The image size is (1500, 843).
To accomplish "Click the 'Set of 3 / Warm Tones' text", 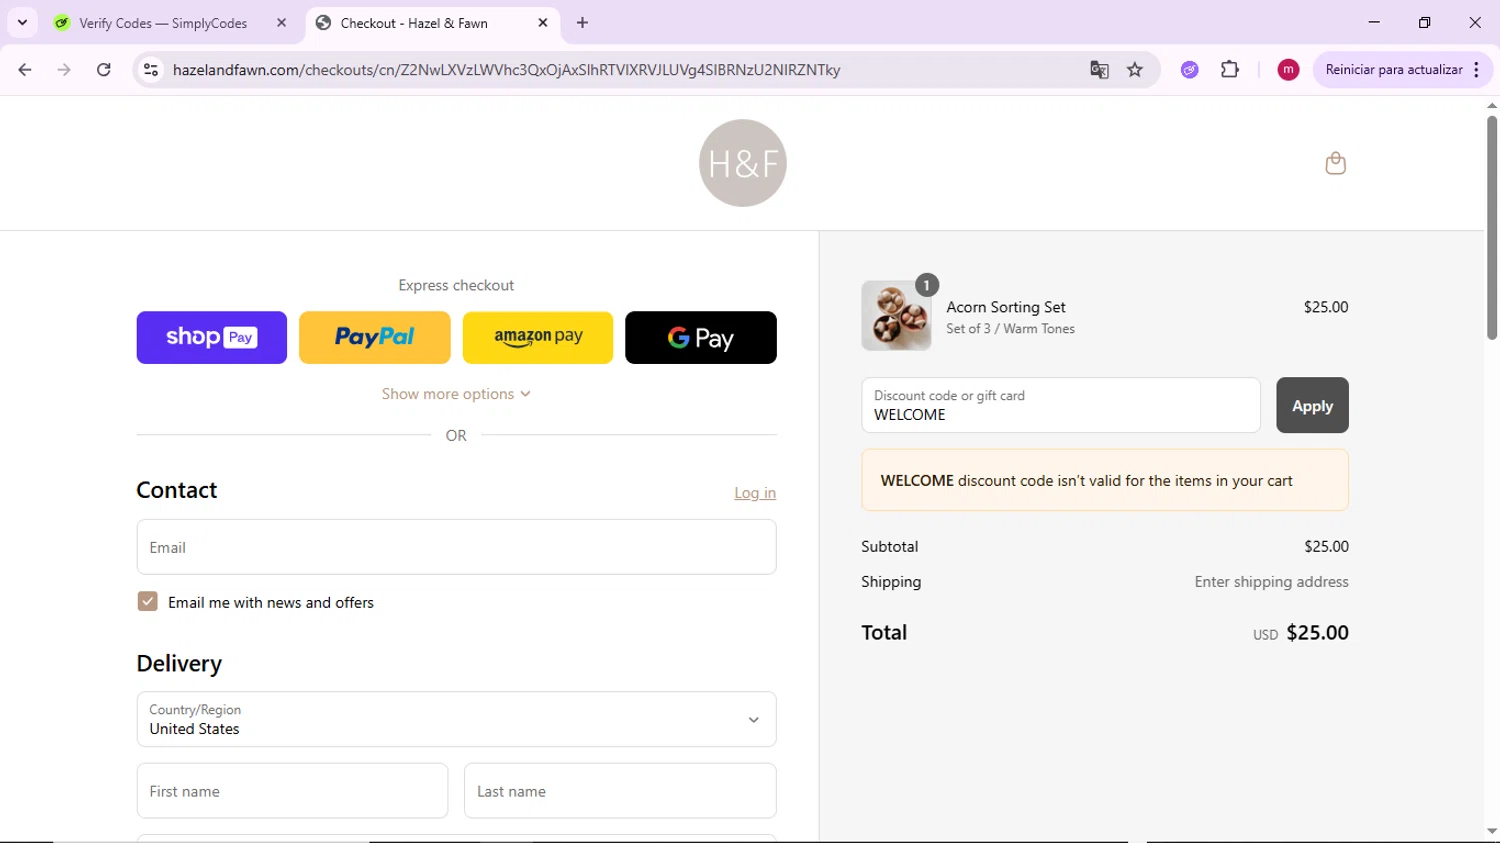I will (1010, 329).
